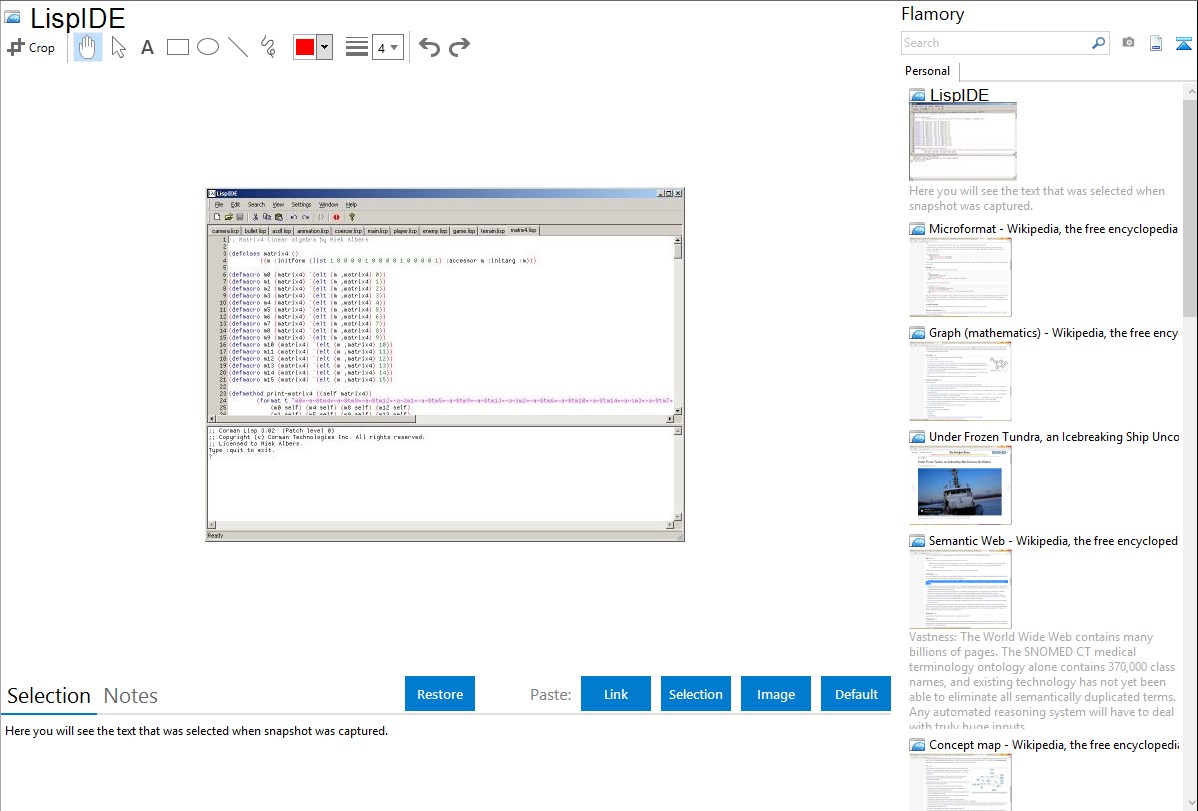
Task: Click inside the Flamory search field
Action: pos(995,43)
